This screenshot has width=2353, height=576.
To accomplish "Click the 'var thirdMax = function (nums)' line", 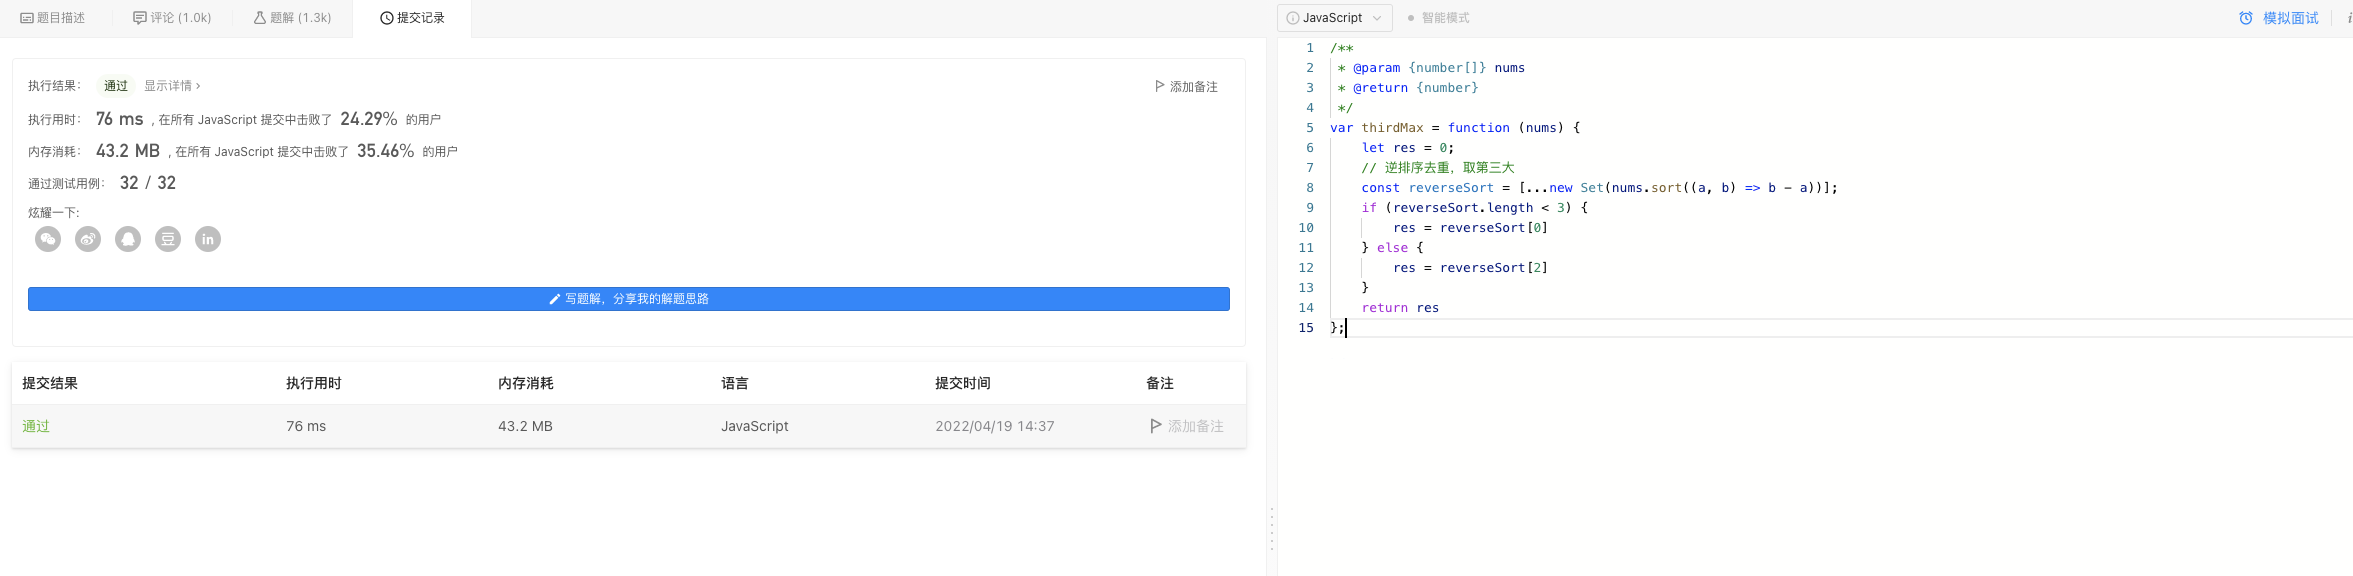I will point(1455,128).
